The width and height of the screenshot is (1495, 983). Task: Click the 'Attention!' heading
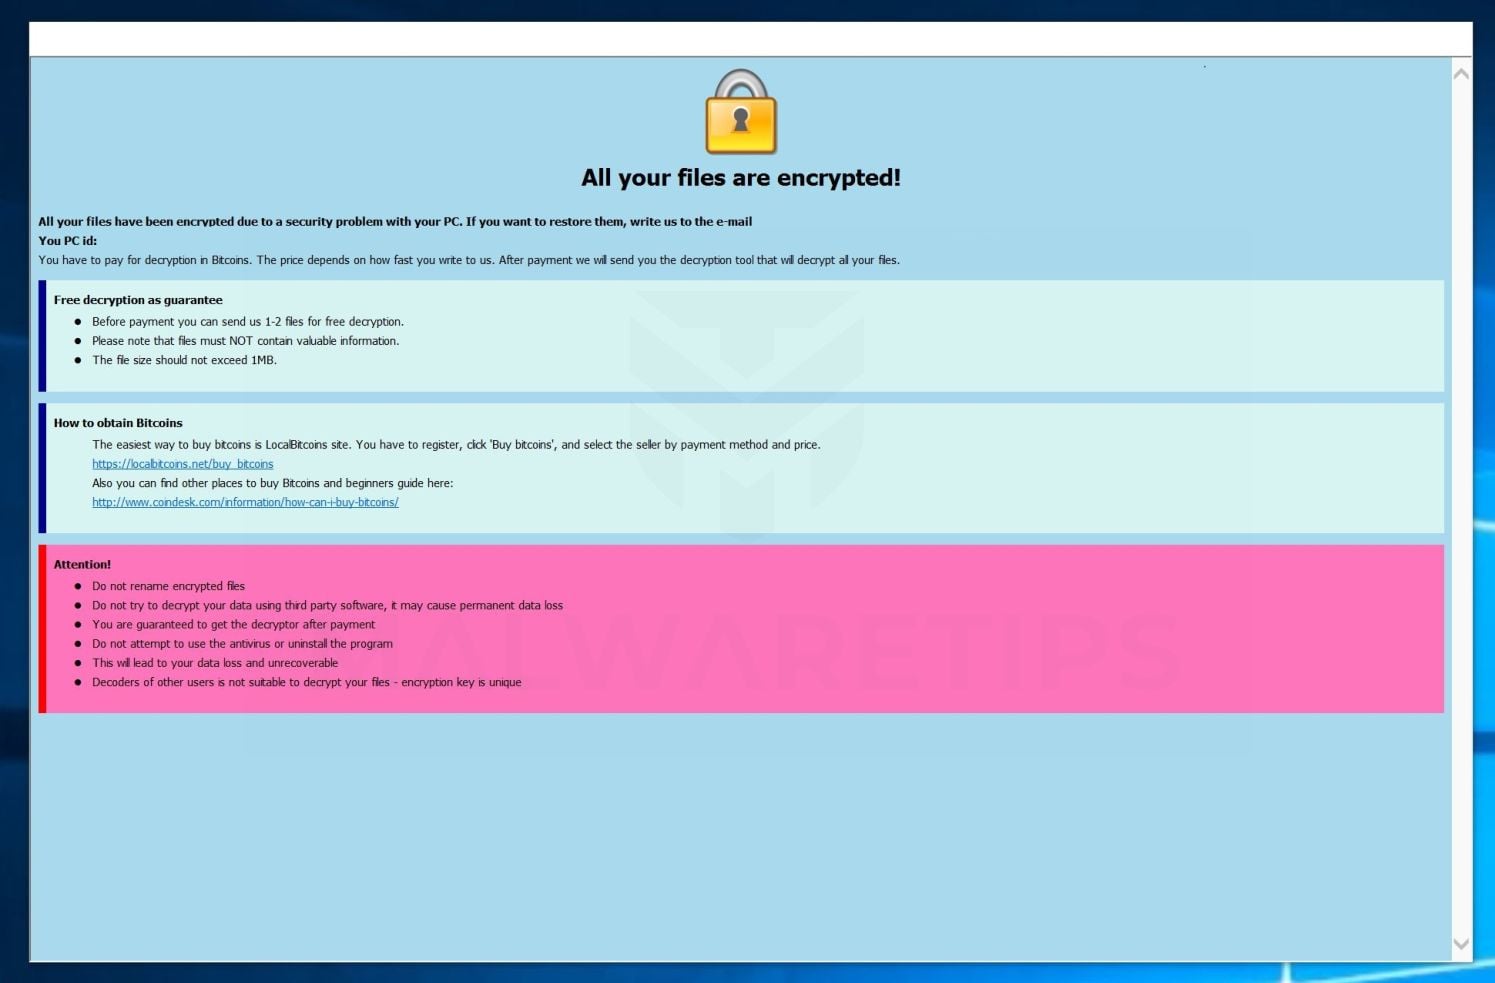click(x=82, y=564)
